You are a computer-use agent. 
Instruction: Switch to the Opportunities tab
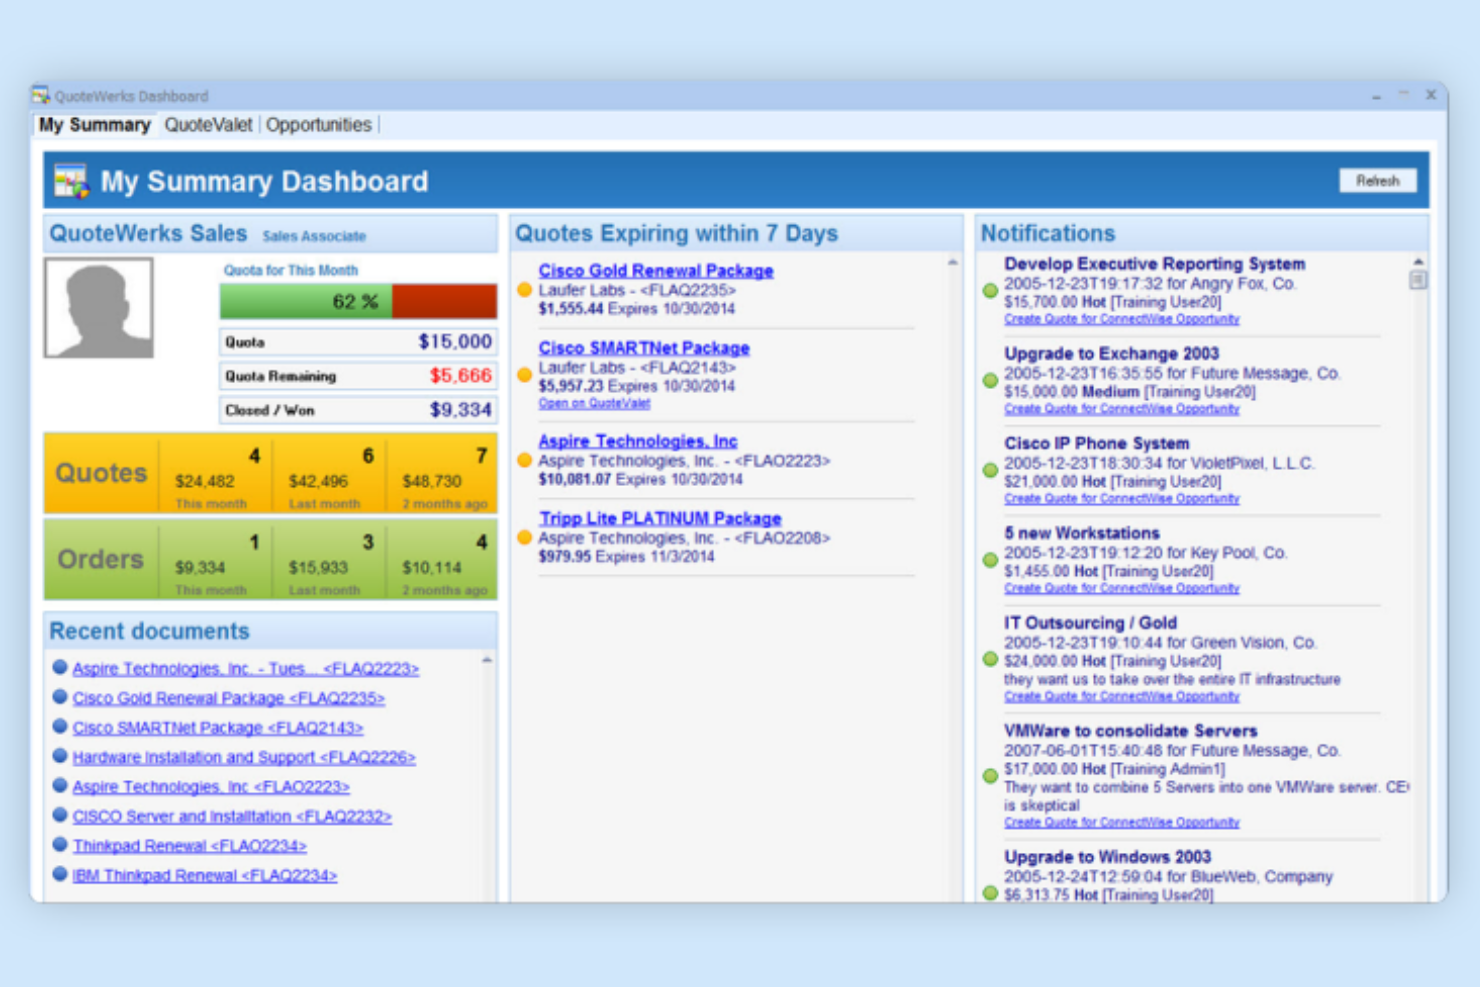(318, 125)
